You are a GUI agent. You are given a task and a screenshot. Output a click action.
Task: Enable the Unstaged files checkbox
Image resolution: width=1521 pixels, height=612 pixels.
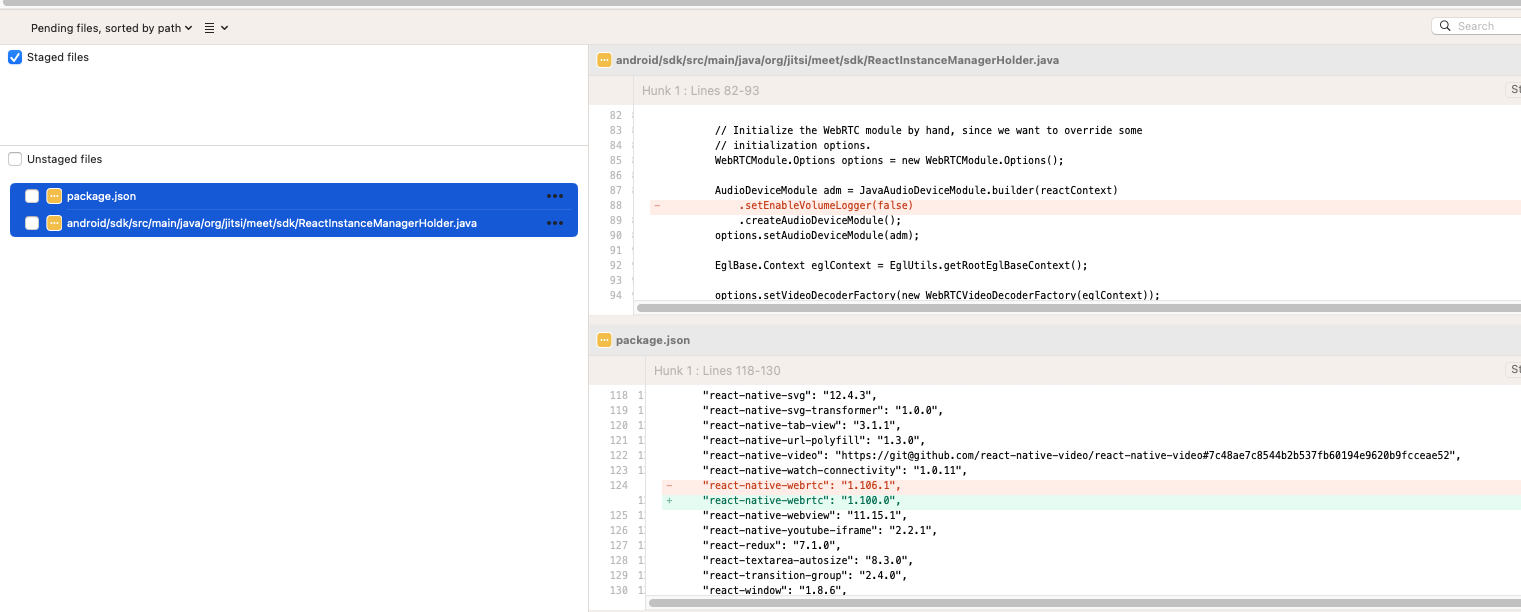[14, 159]
